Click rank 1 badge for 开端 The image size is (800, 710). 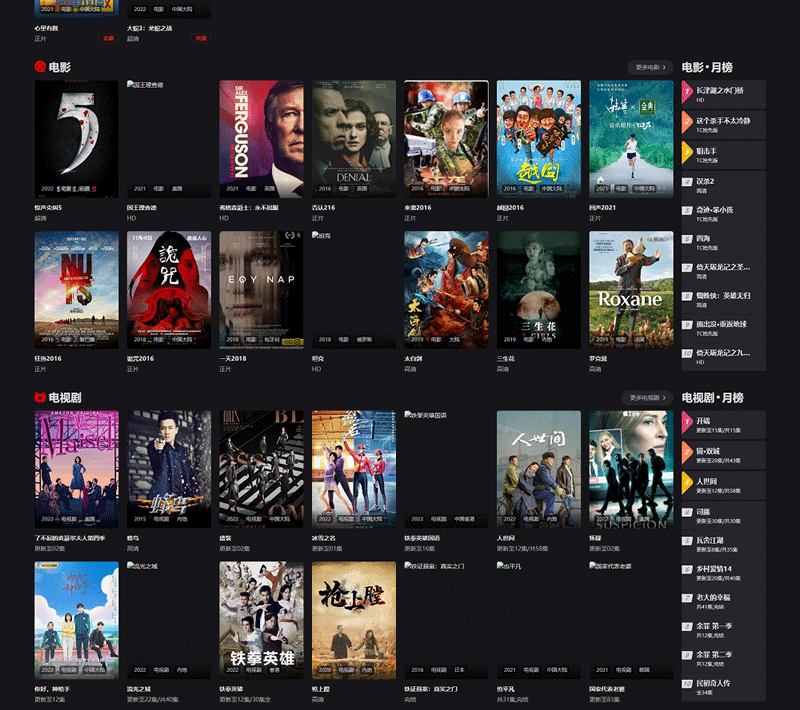pyautogui.click(x=687, y=423)
